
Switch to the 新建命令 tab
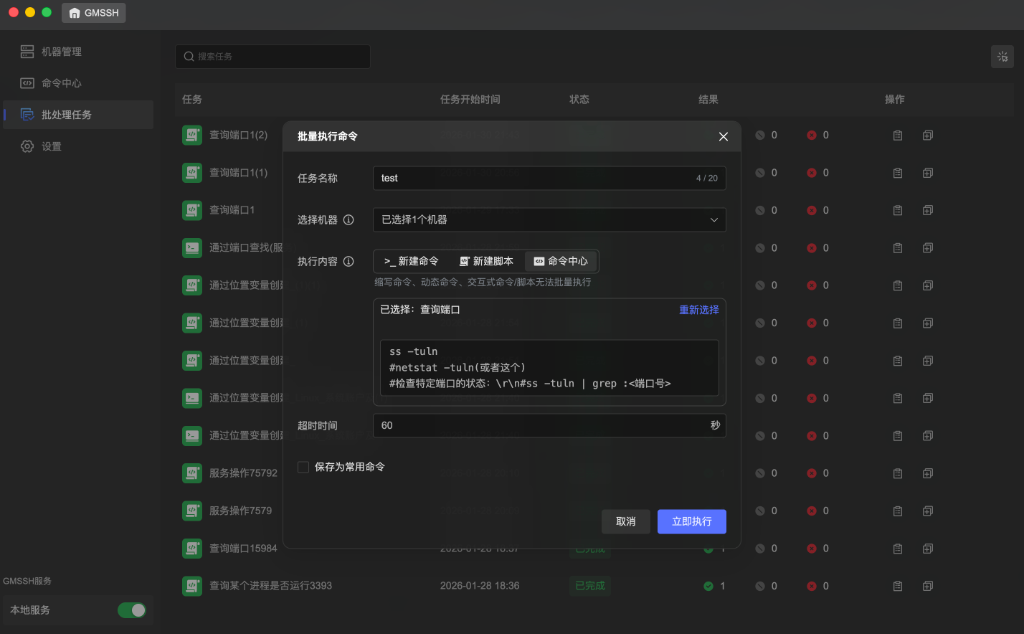pyautogui.click(x=411, y=261)
